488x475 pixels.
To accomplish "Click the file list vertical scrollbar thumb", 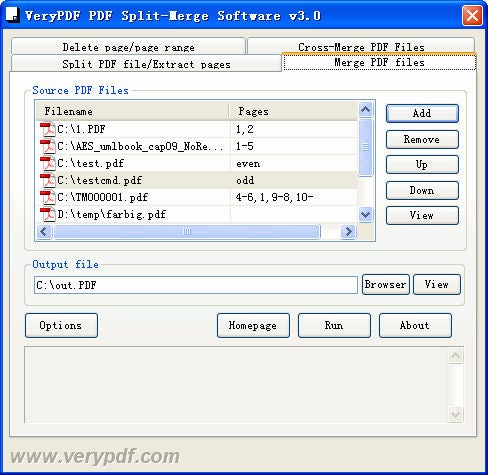I will click(366, 147).
